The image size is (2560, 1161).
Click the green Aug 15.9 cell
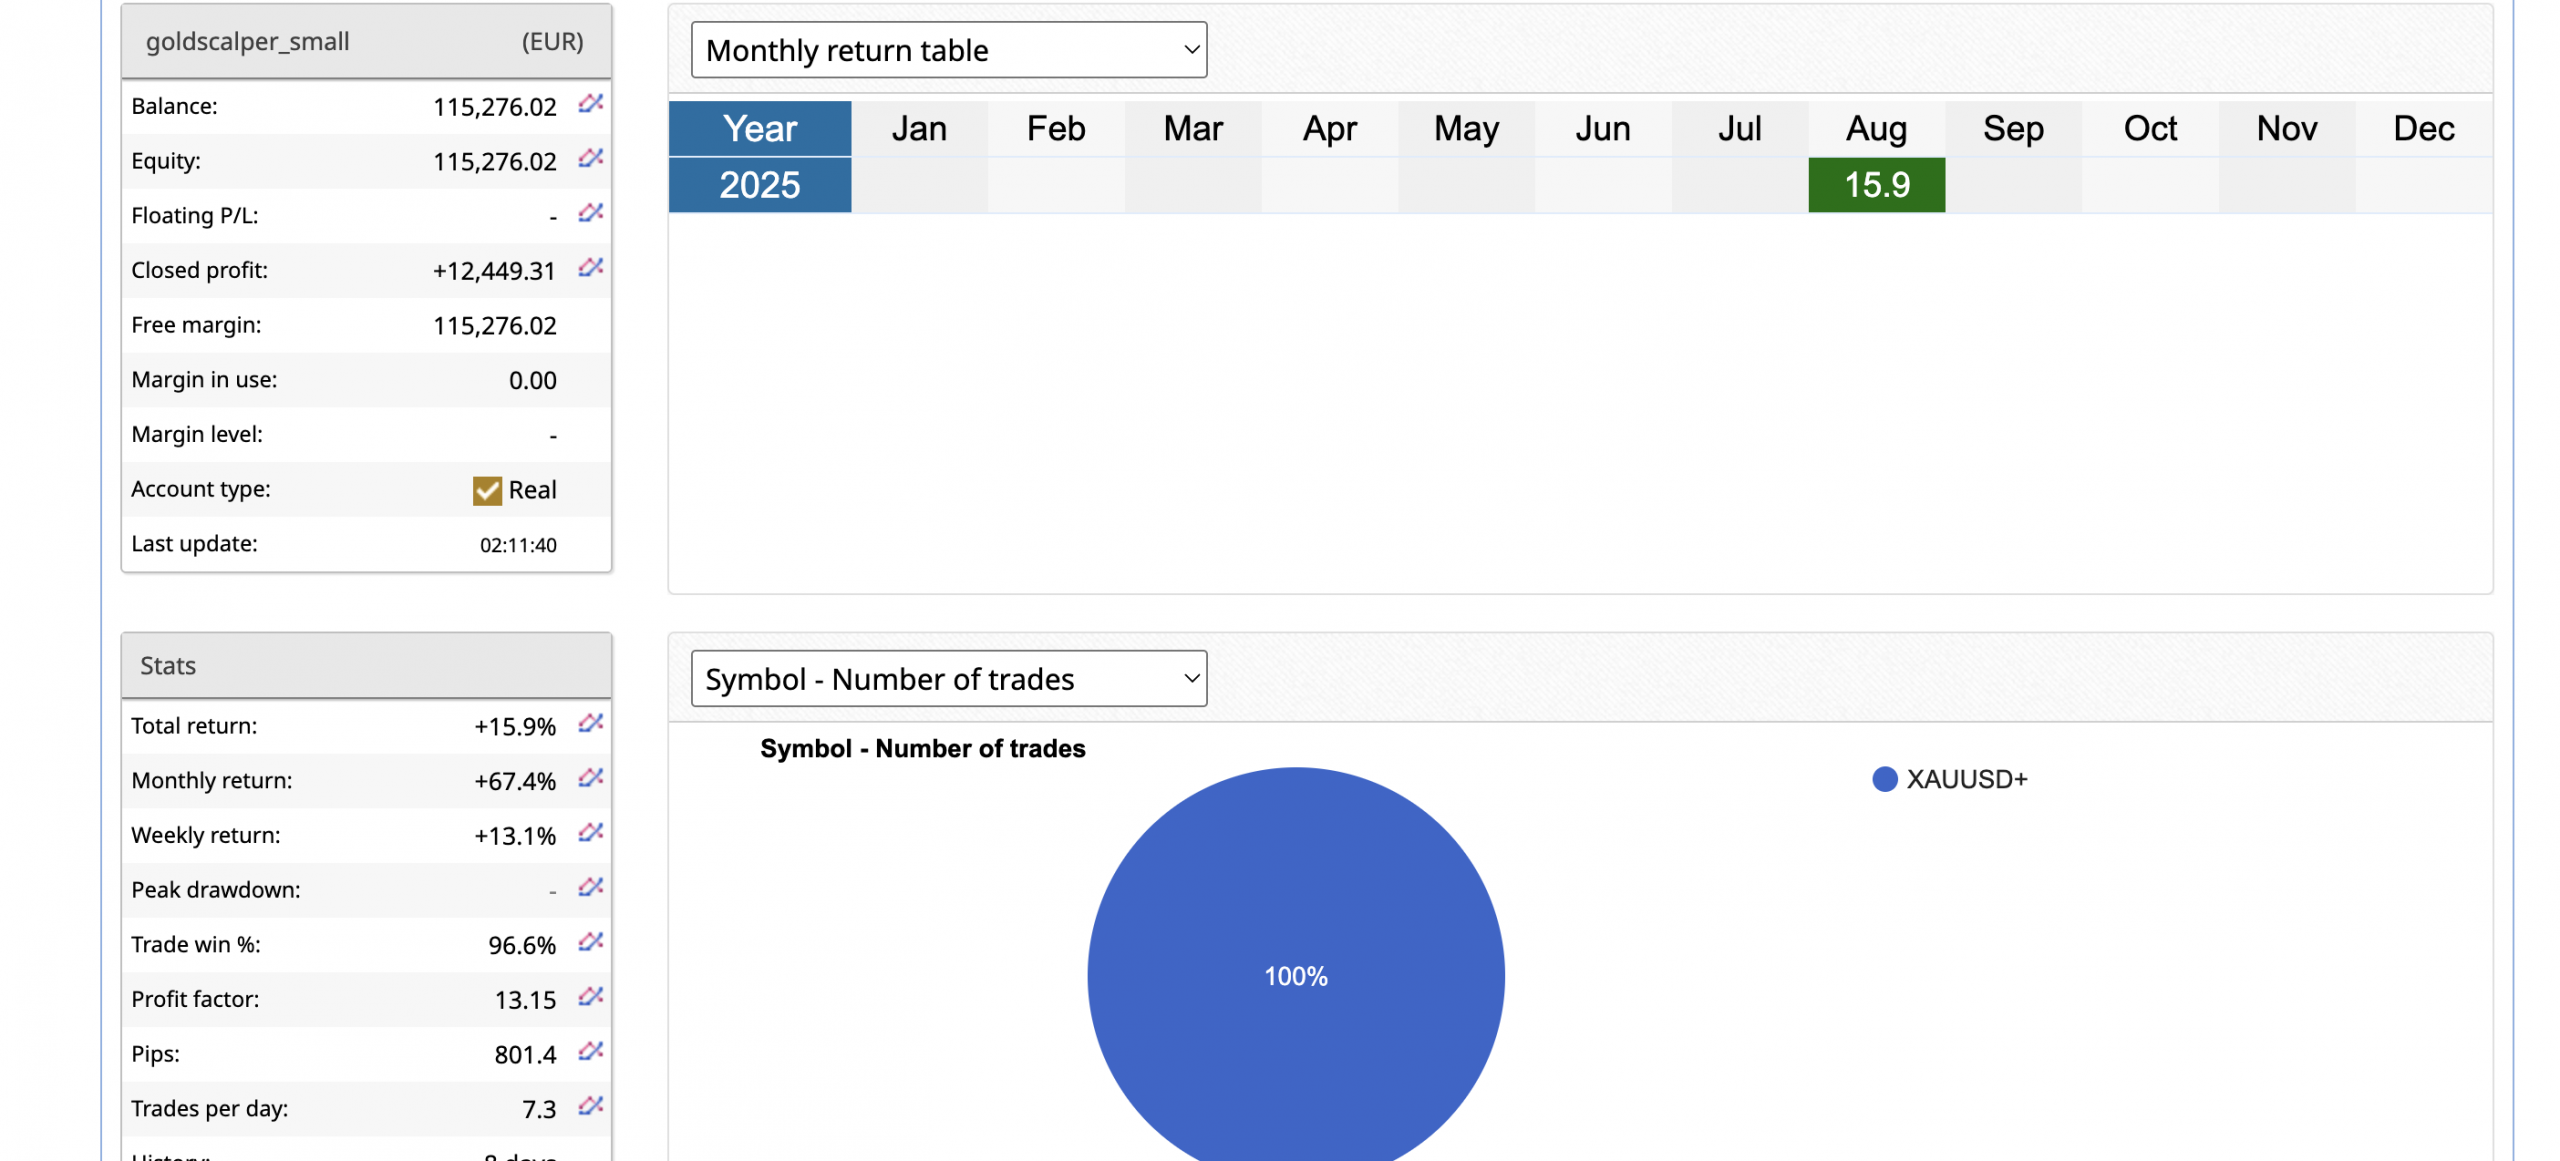[1875, 185]
